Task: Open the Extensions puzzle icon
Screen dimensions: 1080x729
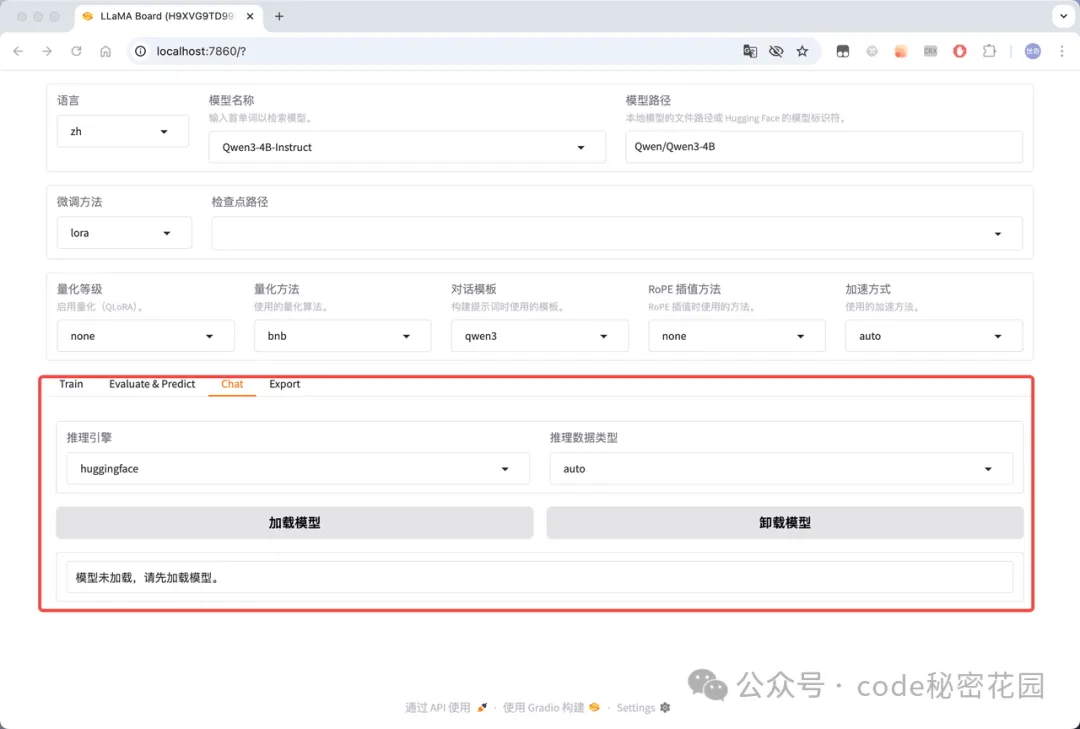Action: [x=989, y=51]
